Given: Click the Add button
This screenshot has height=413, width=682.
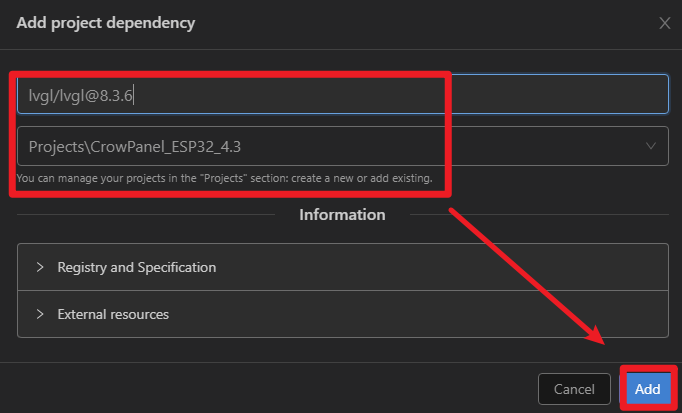Looking at the screenshot, I should (x=648, y=389).
